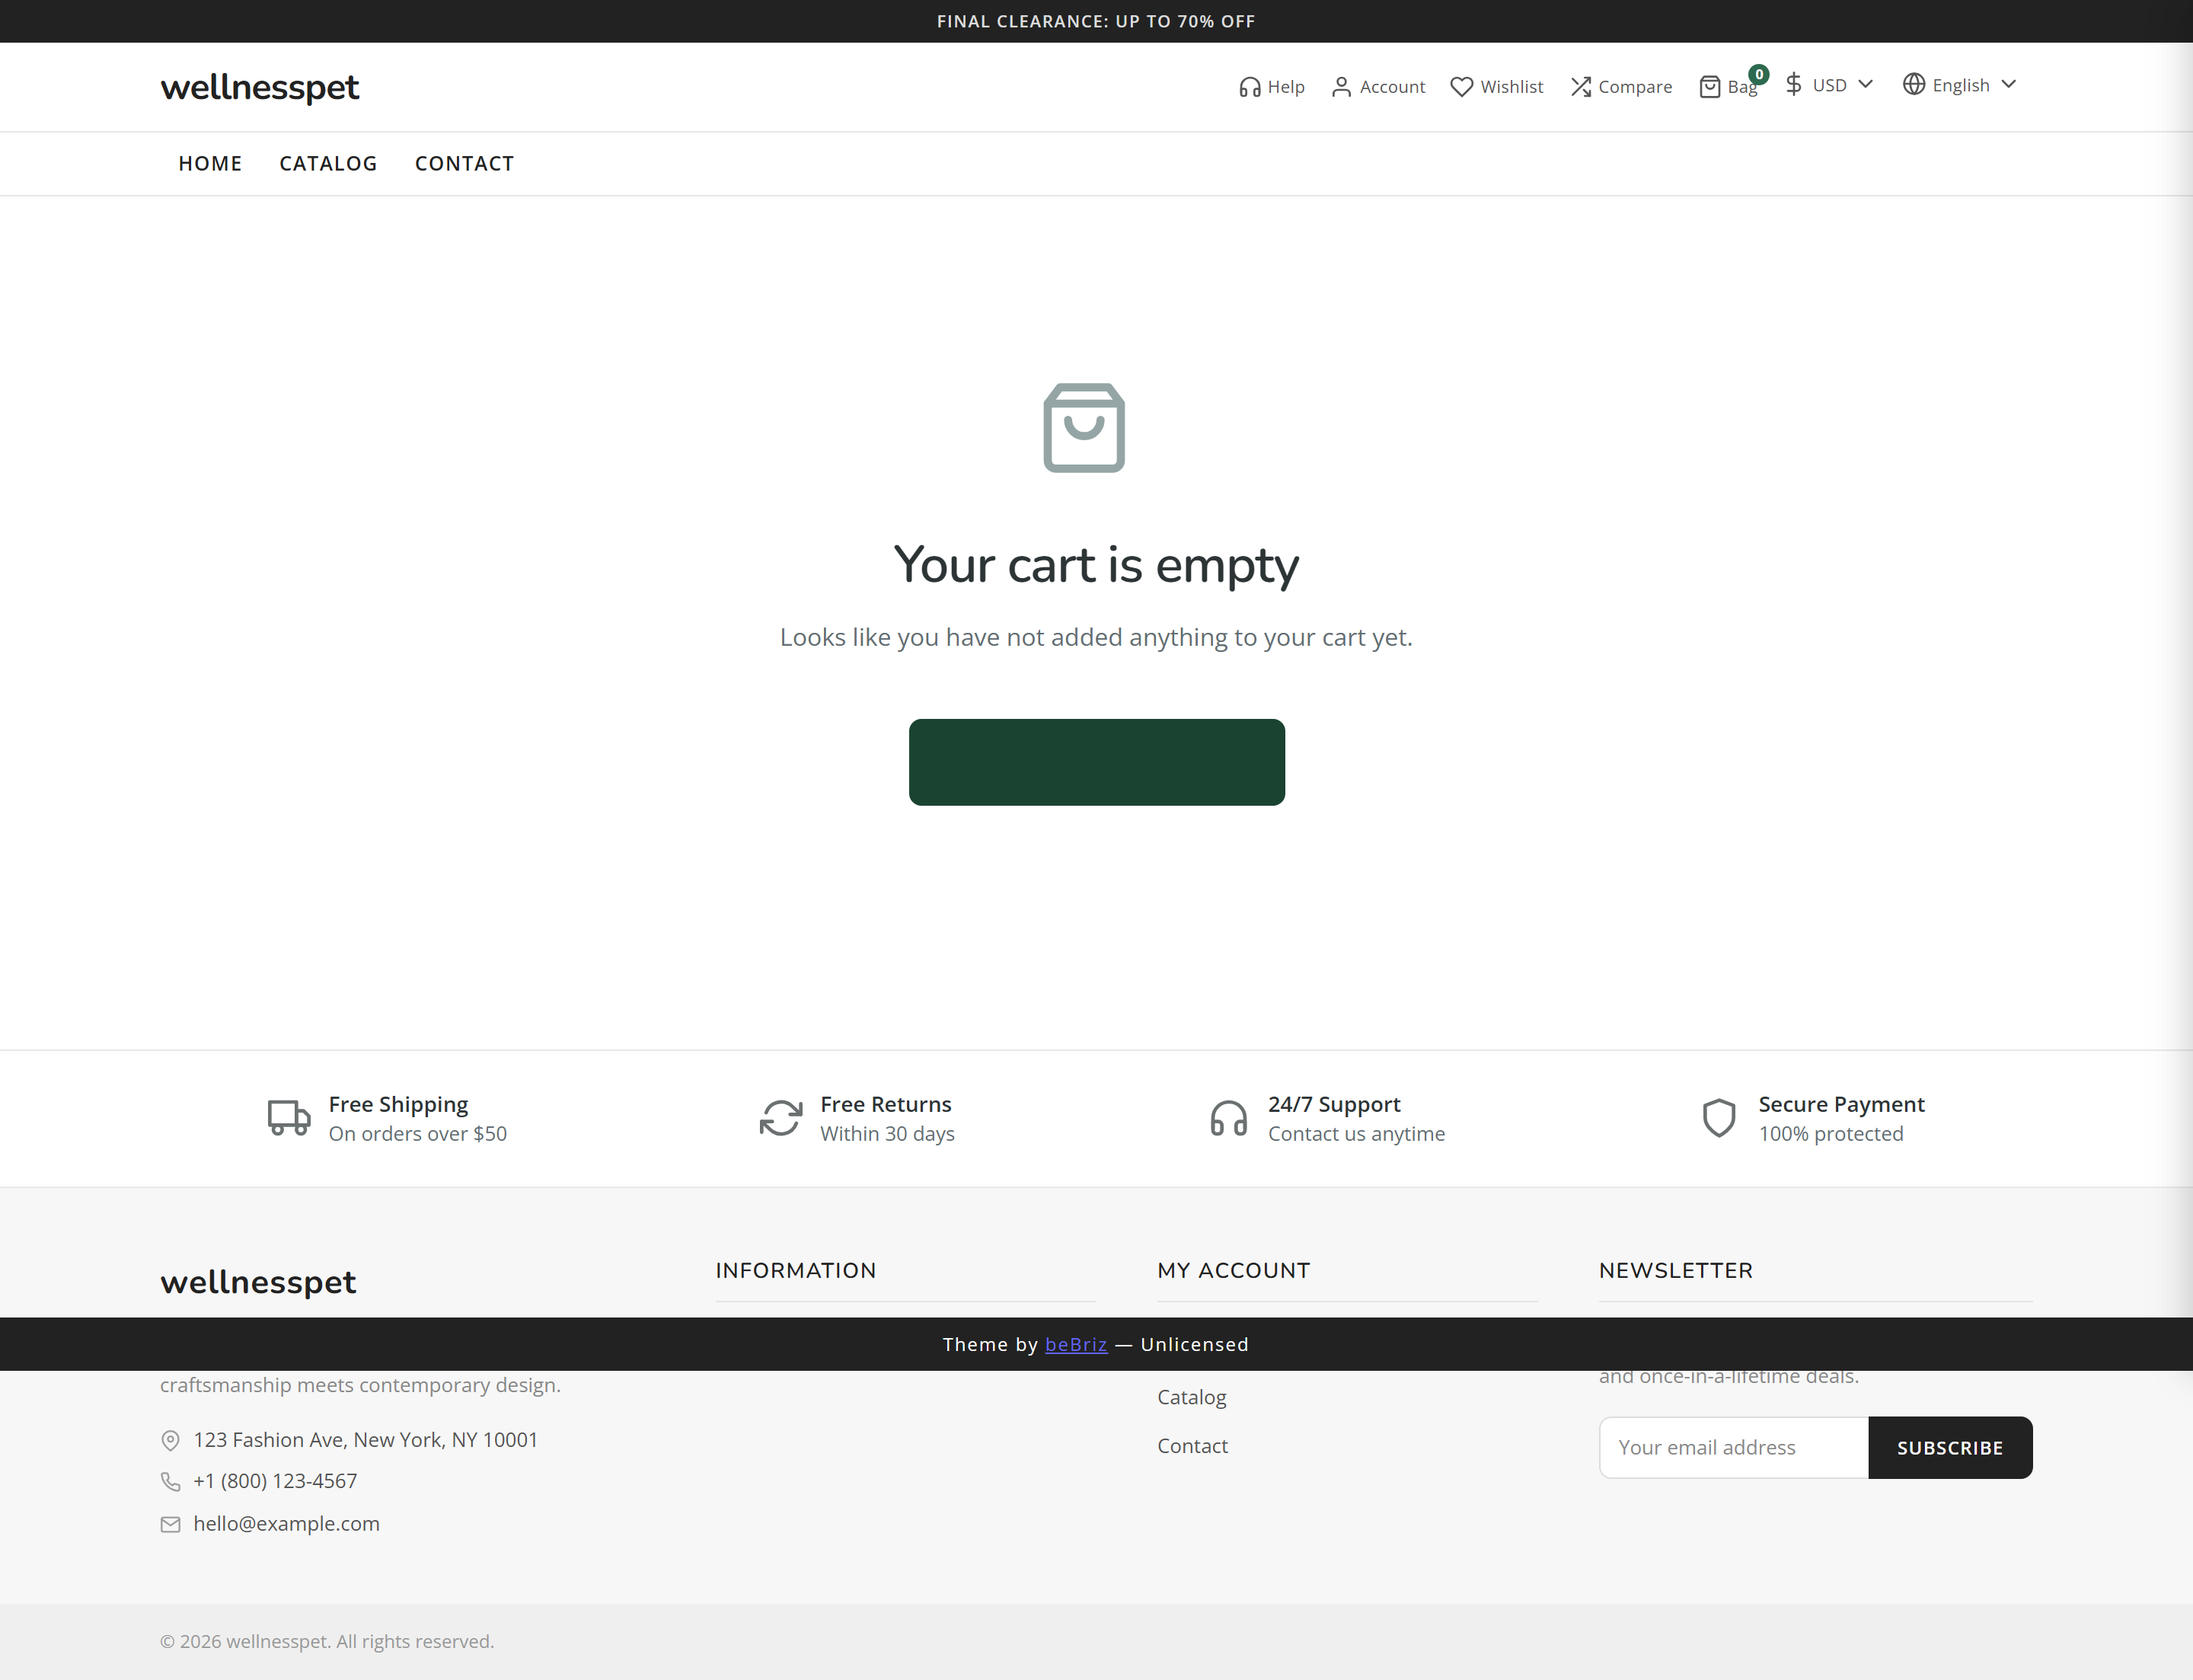Open the shopping Bag icon
Viewport: 2193px width, 1680px height.
(x=1710, y=87)
